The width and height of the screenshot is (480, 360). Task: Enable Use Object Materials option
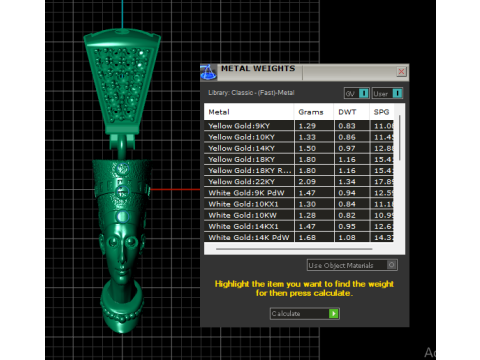[352, 265]
